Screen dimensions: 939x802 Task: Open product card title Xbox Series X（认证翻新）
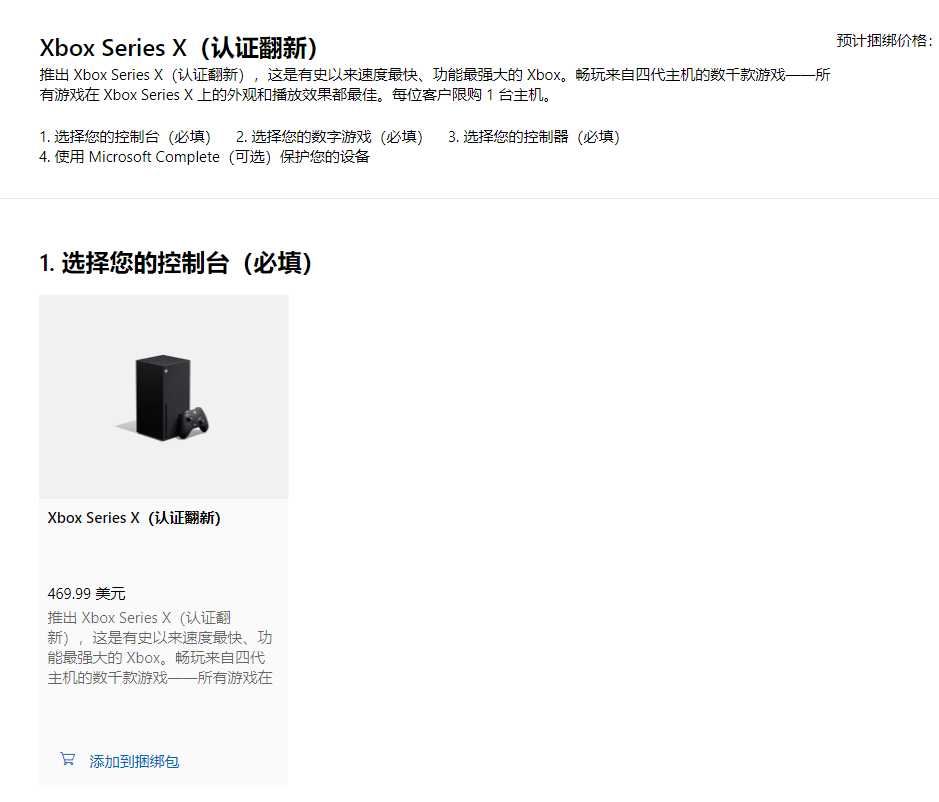pyautogui.click(x=134, y=517)
